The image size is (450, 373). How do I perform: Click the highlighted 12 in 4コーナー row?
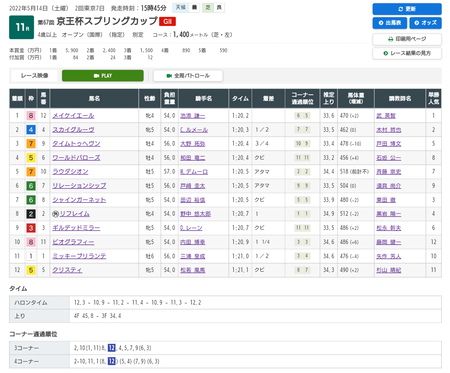pyautogui.click(x=112, y=361)
